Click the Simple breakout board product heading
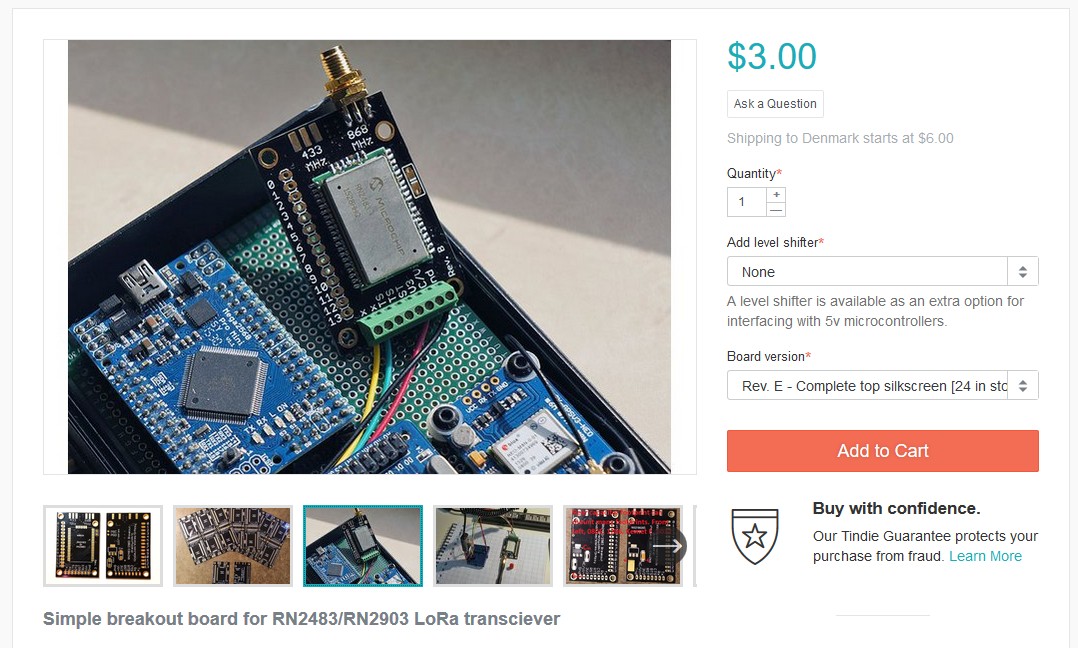 tap(301, 618)
